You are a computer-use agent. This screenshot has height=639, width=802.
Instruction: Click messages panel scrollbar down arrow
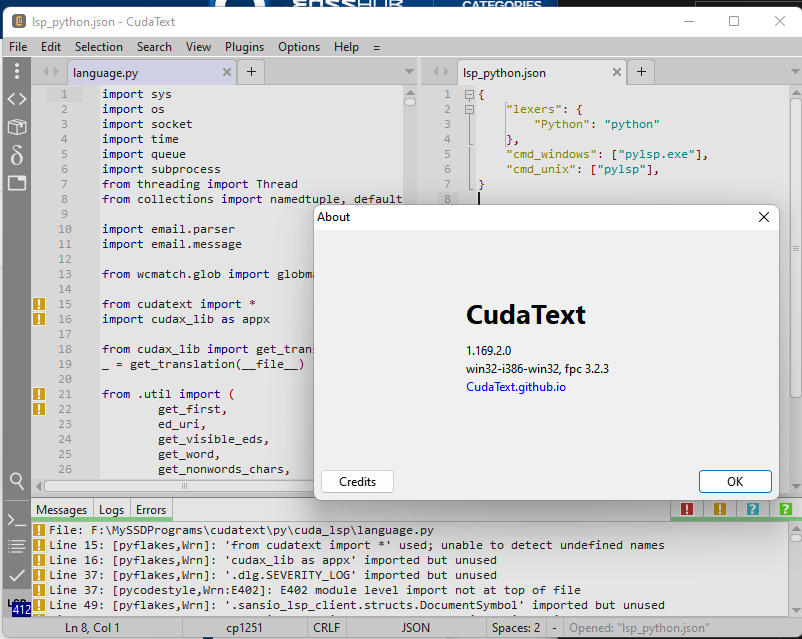[x=796, y=610]
